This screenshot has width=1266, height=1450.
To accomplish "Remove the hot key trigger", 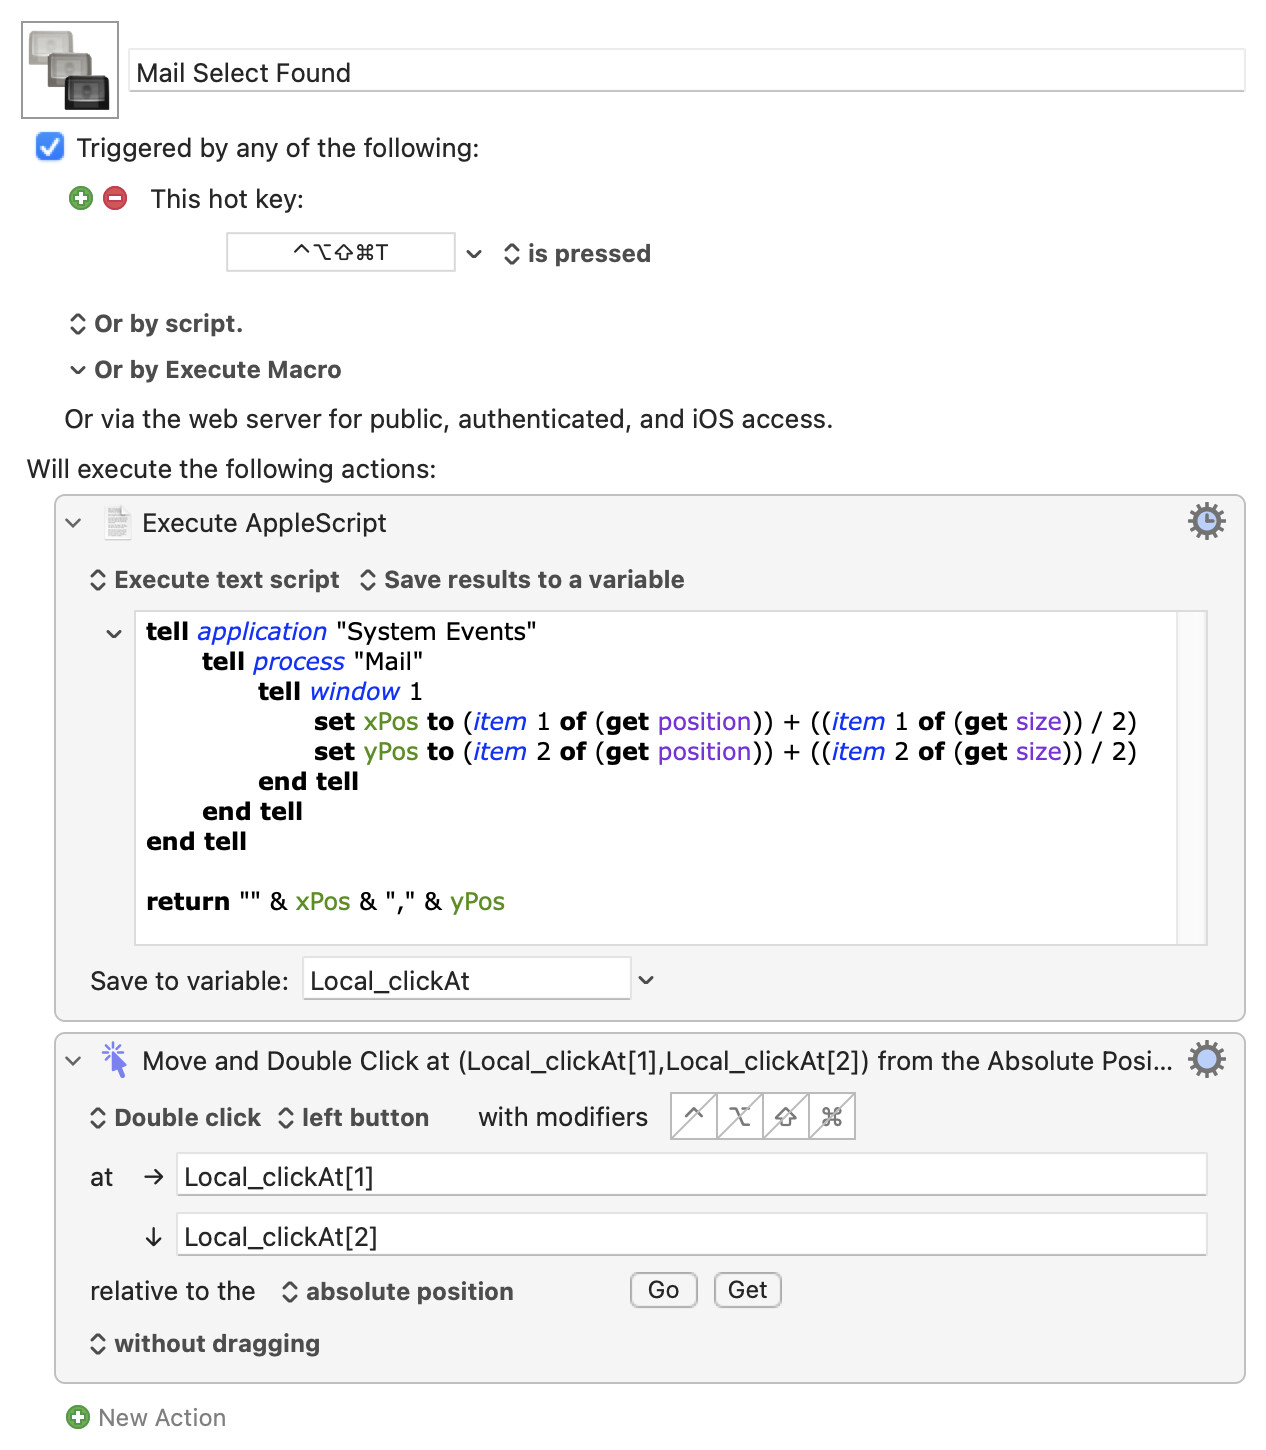I will point(116,198).
